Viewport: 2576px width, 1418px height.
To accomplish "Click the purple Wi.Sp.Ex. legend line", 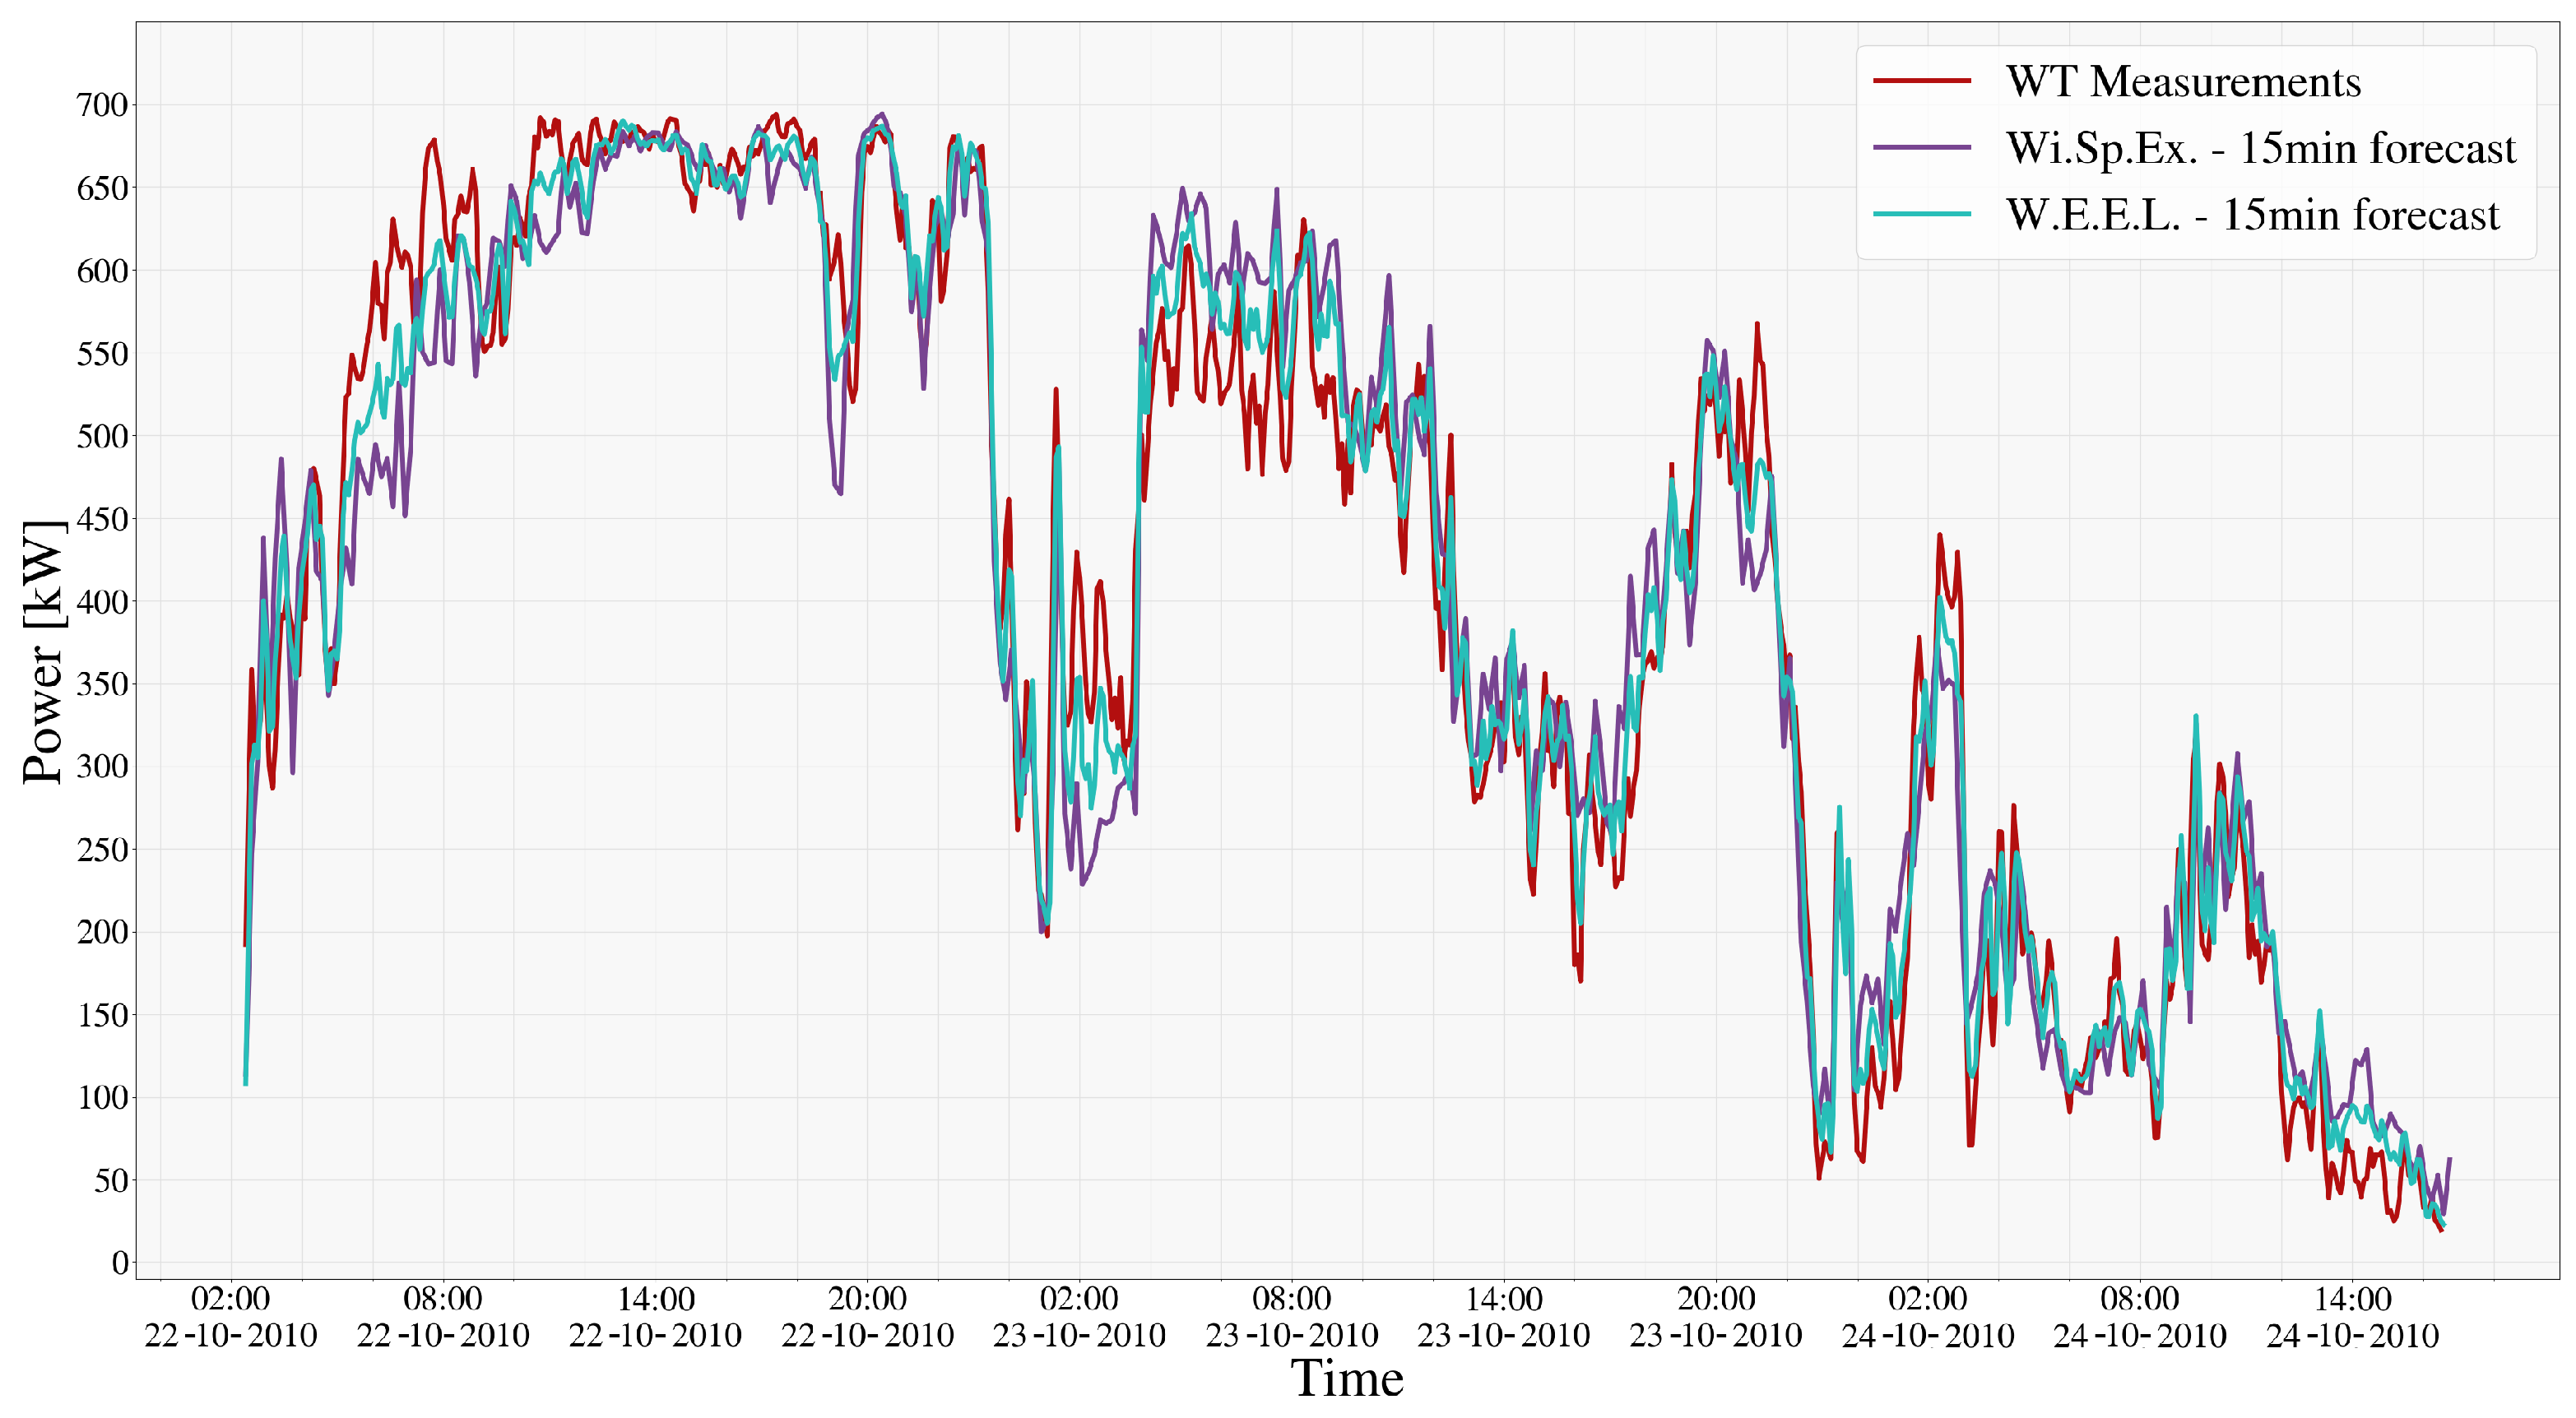I will pyautogui.click(x=1921, y=148).
